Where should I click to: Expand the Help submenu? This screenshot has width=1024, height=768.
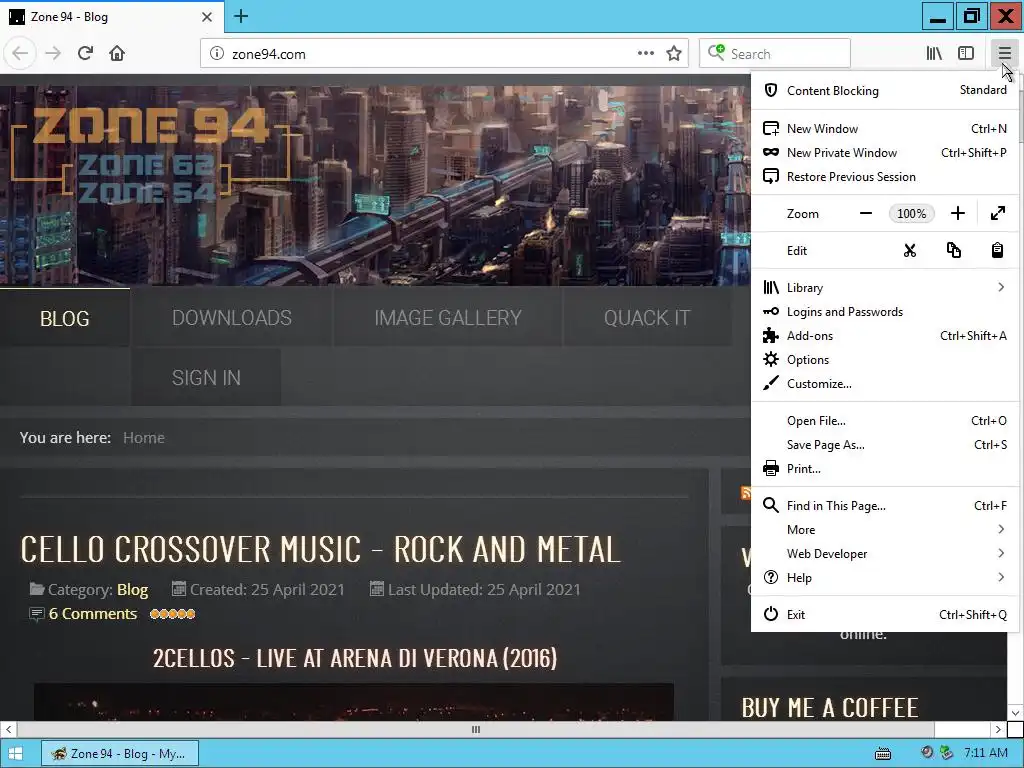click(x=885, y=578)
